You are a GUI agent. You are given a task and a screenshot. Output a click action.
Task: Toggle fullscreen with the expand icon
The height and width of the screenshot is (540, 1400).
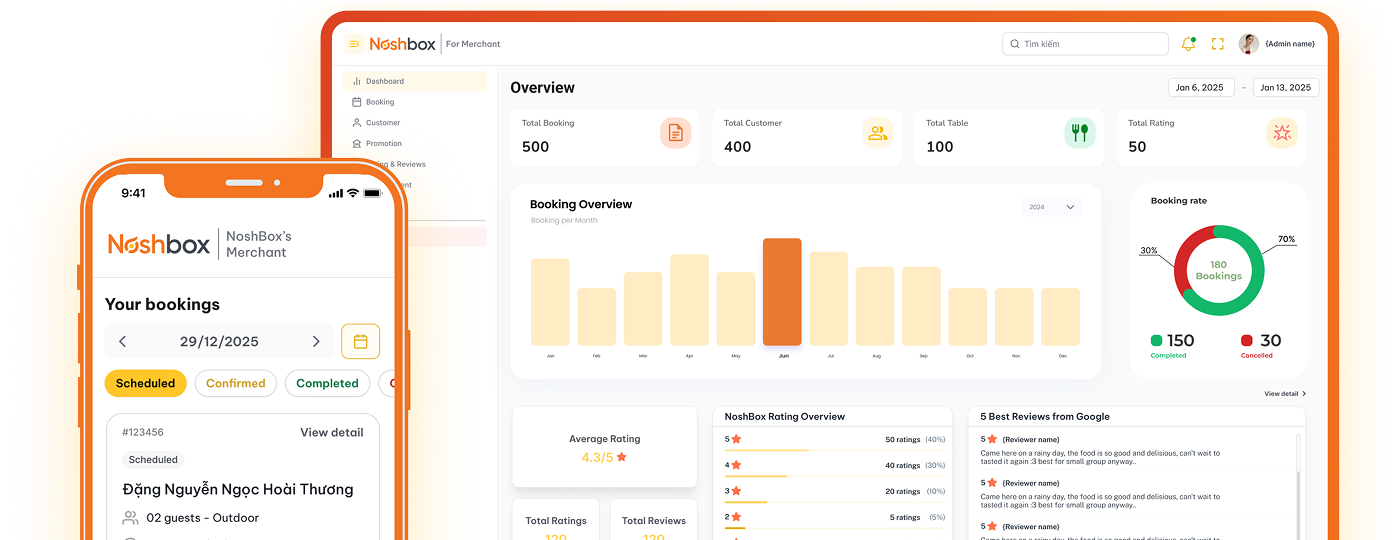(1217, 44)
